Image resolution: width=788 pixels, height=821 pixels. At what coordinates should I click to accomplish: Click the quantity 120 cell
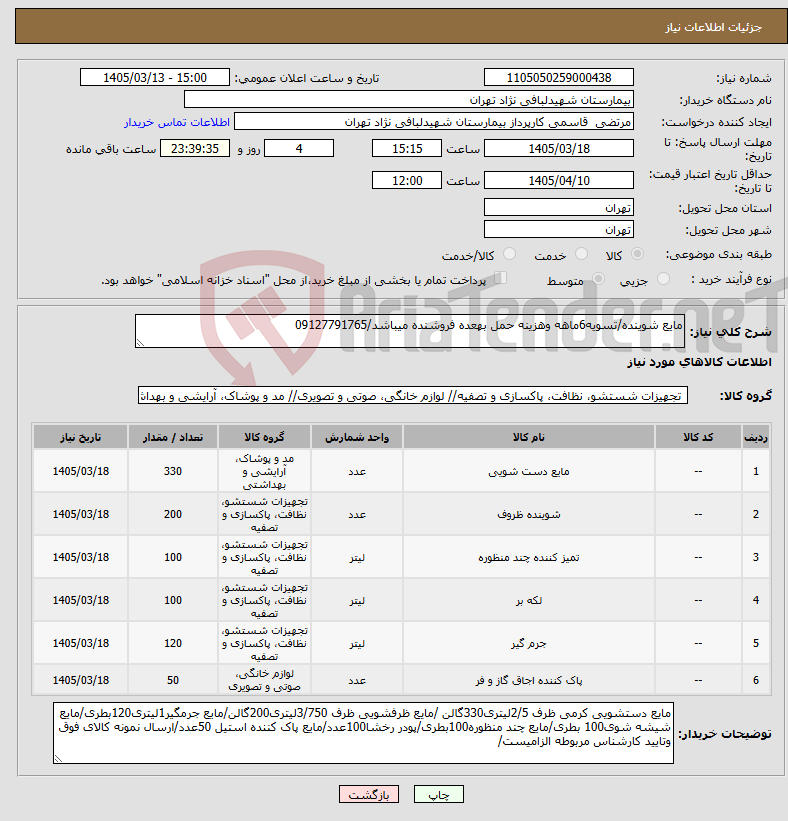tap(173, 643)
